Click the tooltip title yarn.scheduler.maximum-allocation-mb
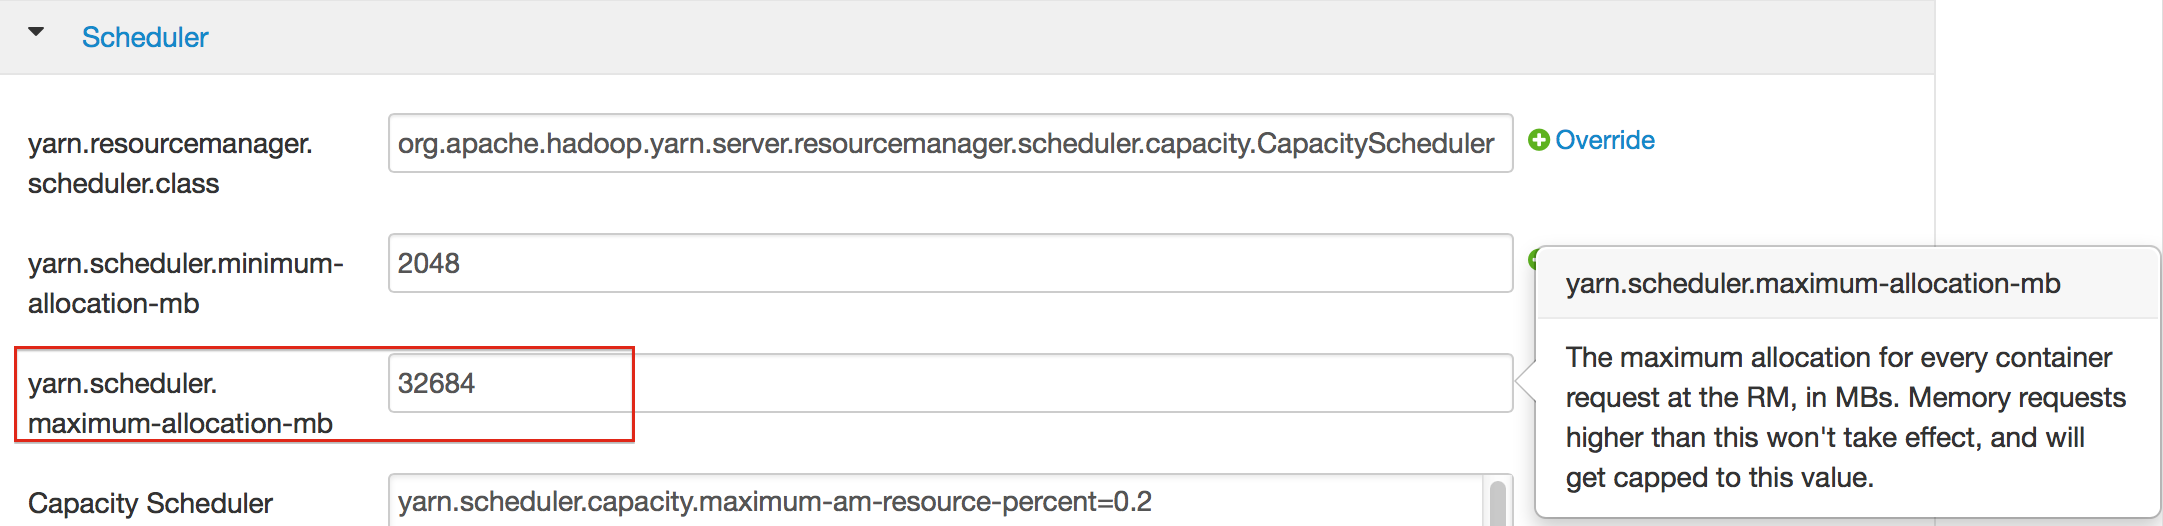The height and width of the screenshot is (526, 2163). pos(1812,284)
